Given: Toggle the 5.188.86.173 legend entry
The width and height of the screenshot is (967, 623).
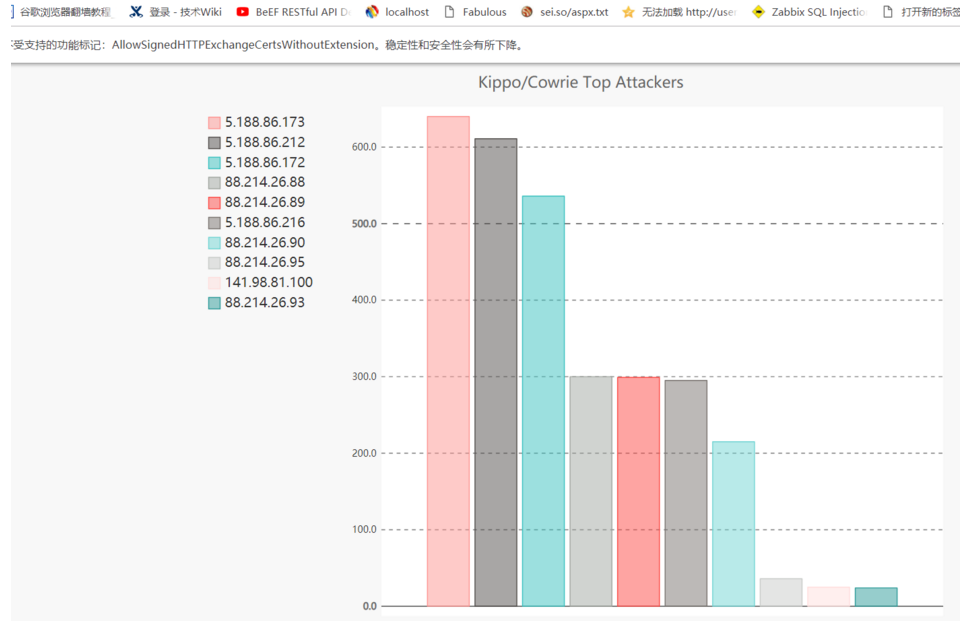Looking at the screenshot, I should [x=257, y=122].
